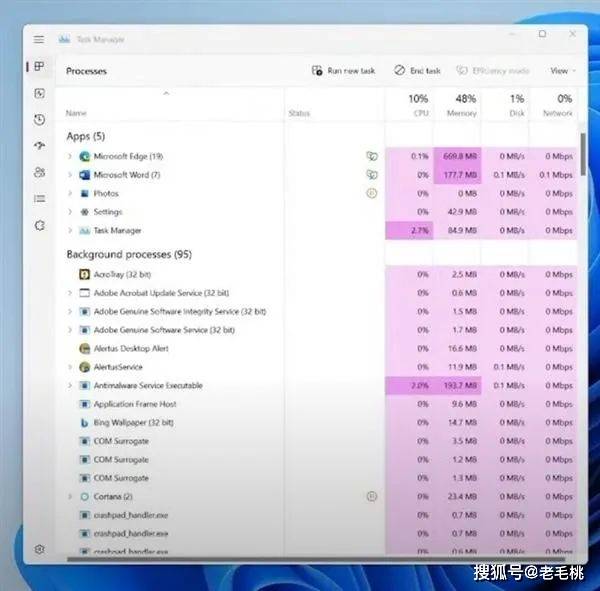
Task: Click the Microsoft Word app icon
Action: point(84,175)
